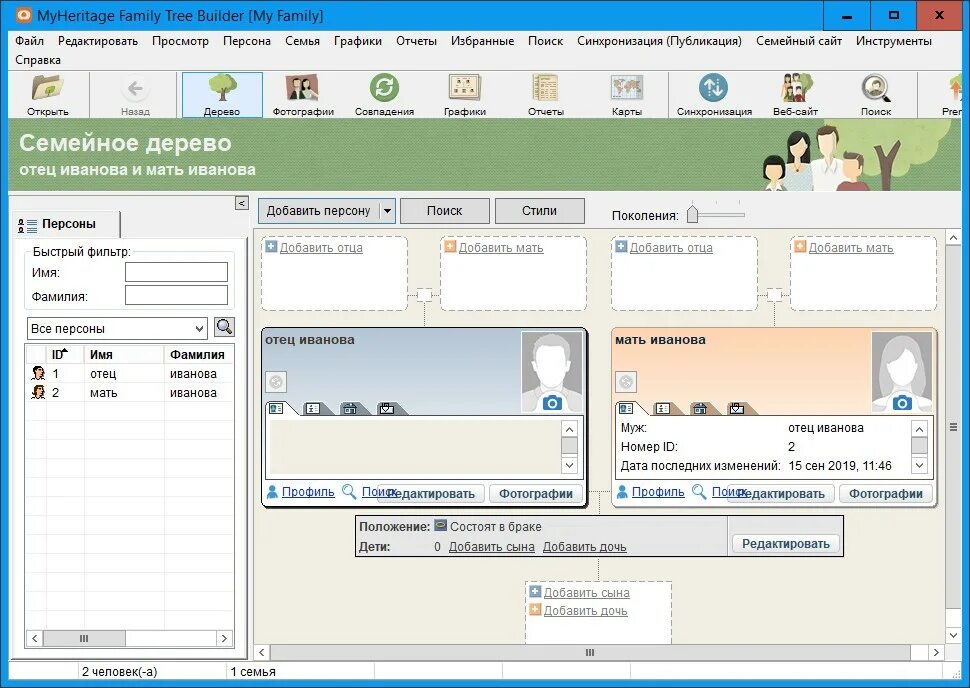Select отец row in persons list
Screen dimensions: 970x688
(x=129, y=373)
